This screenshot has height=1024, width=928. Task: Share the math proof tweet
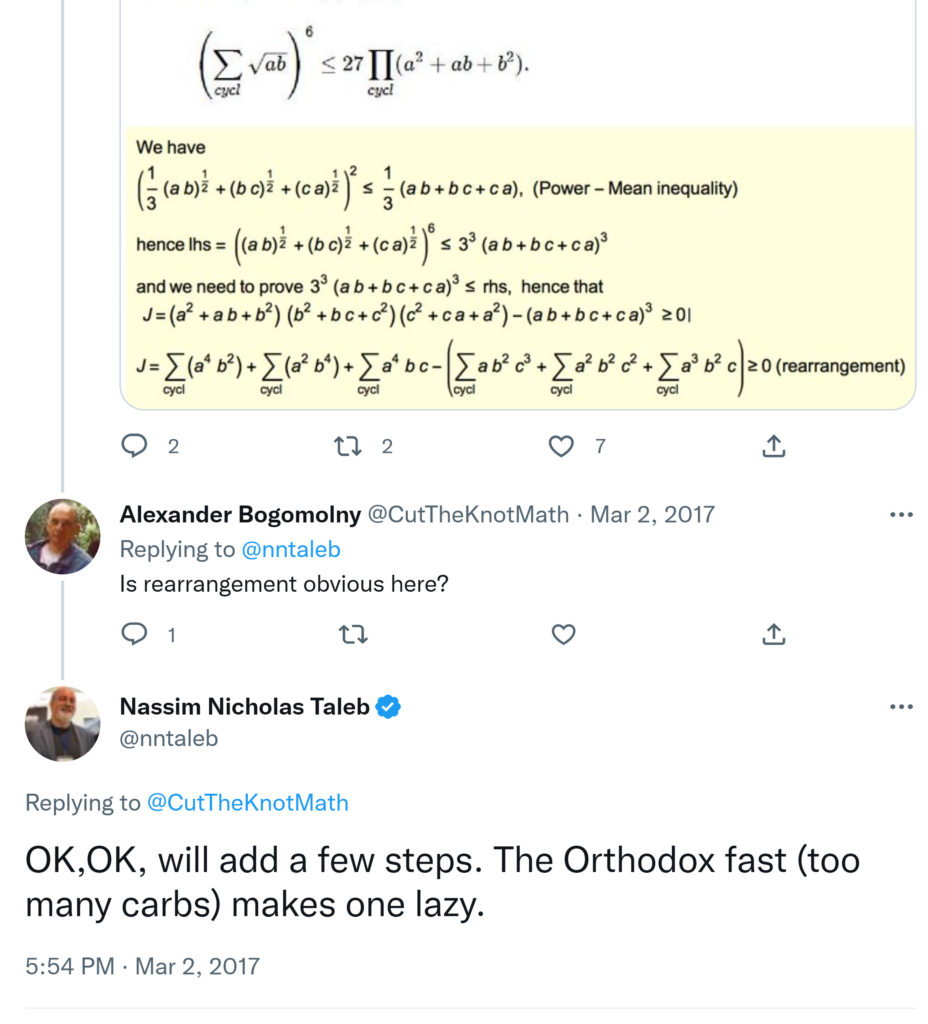[774, 446]
